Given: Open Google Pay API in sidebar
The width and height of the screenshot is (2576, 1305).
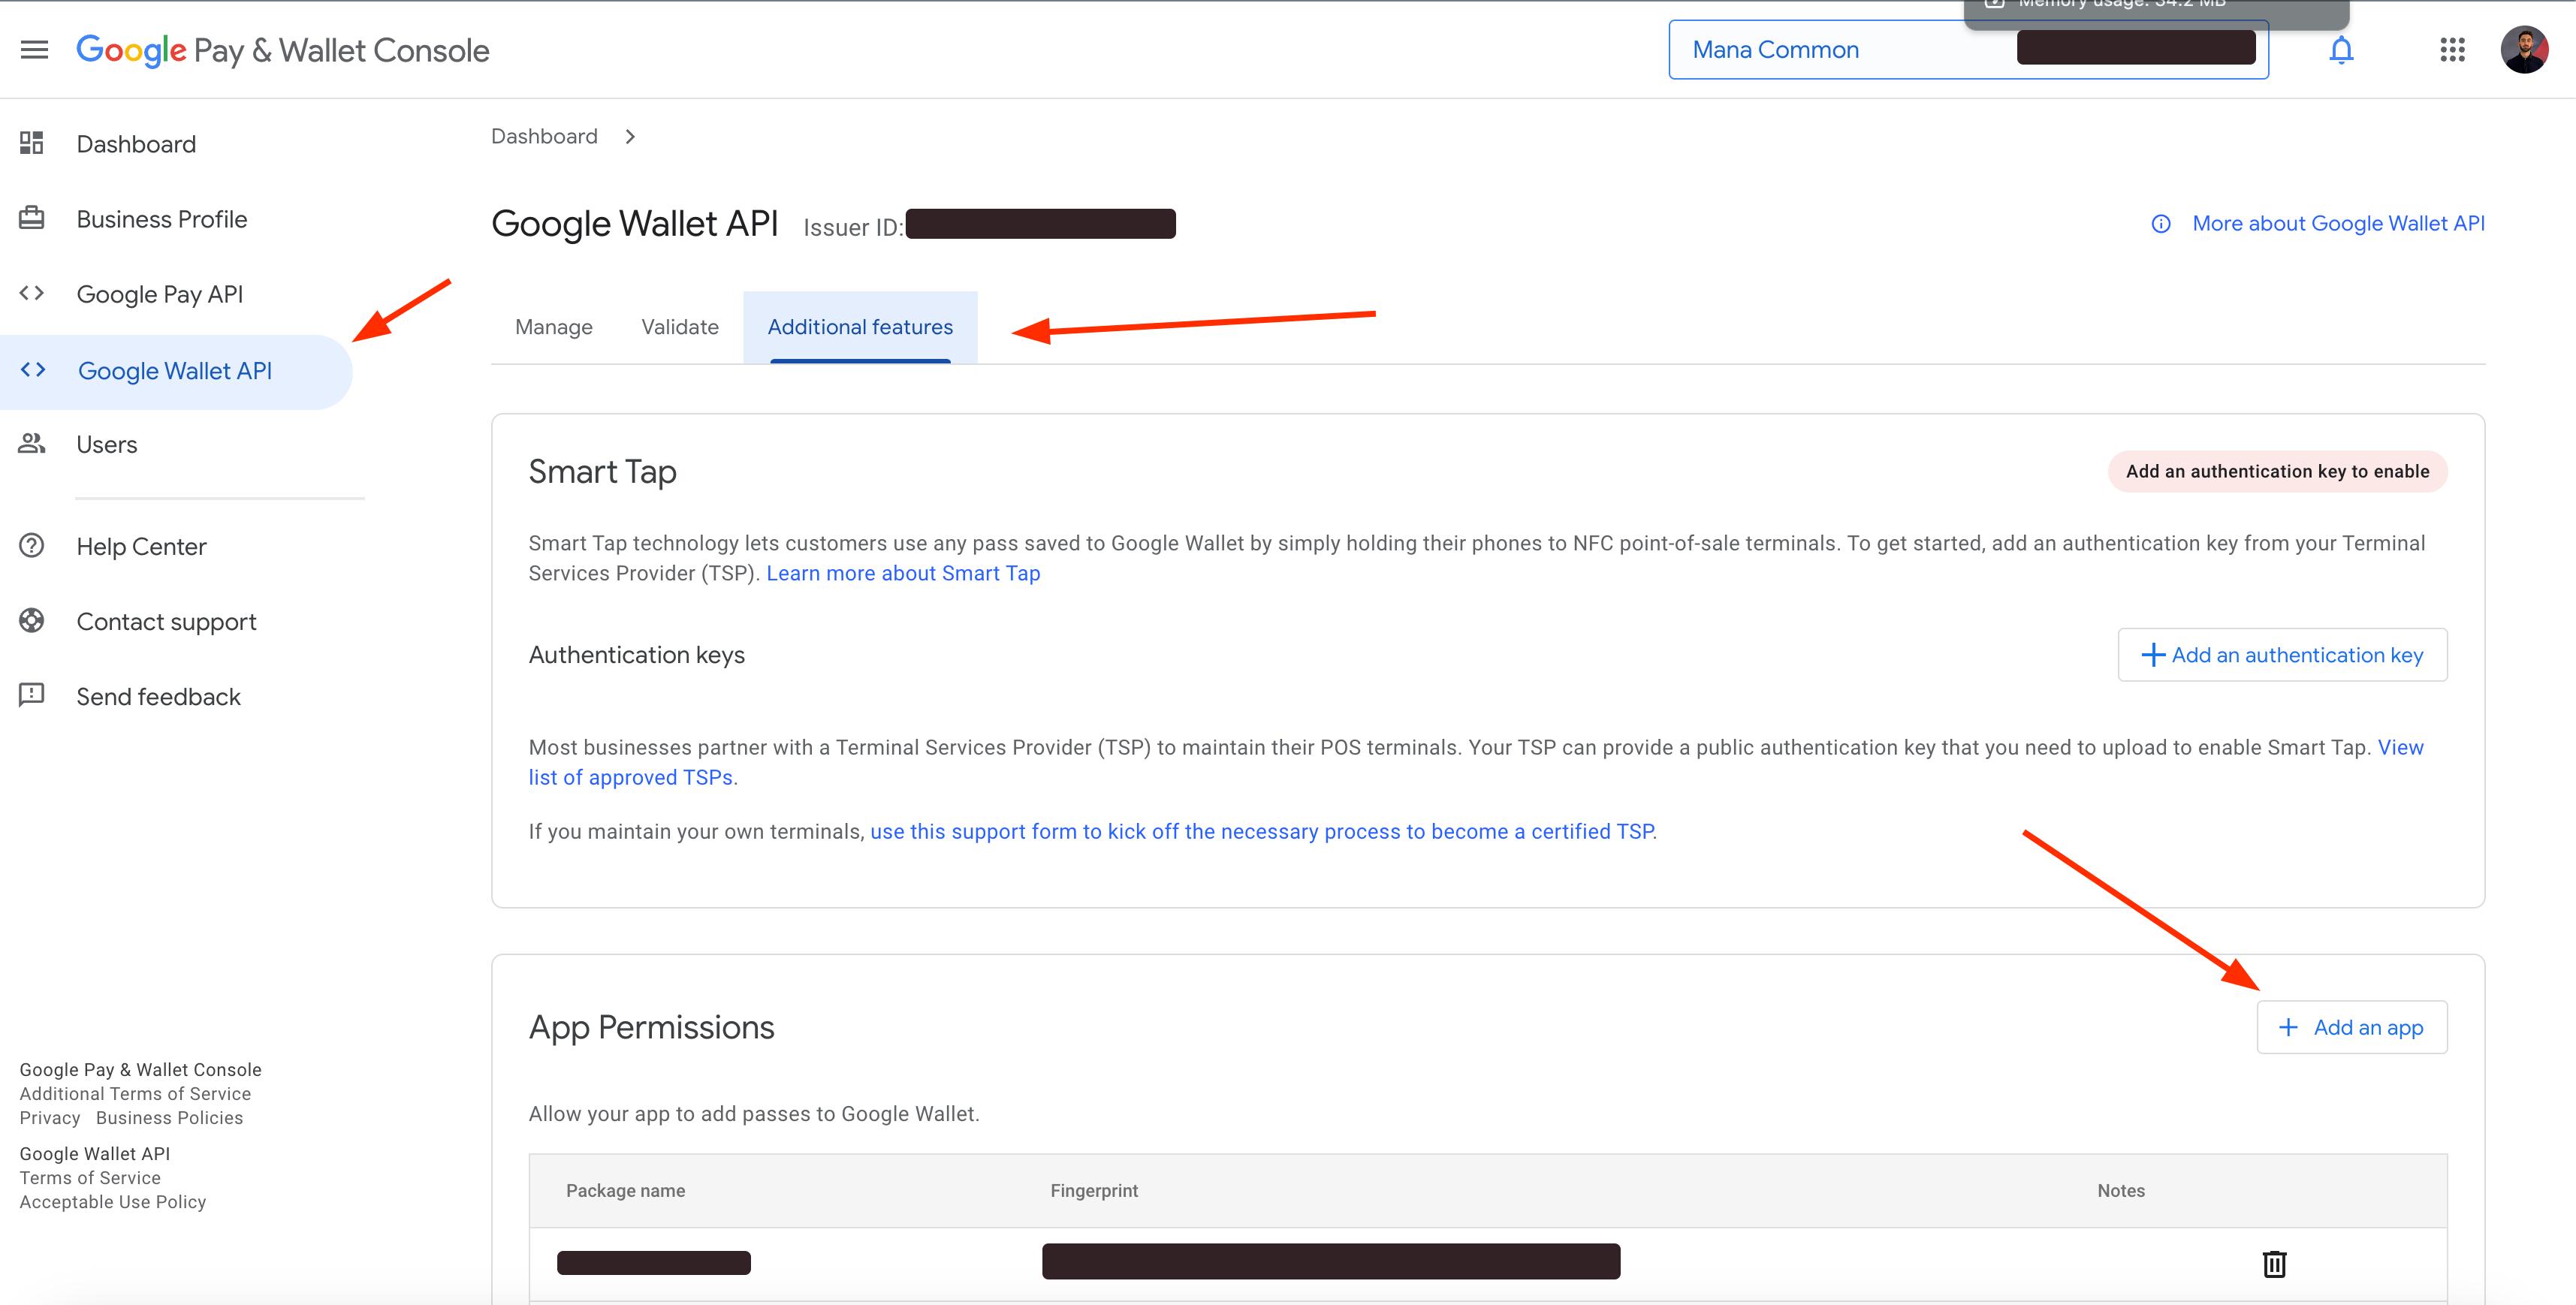Looking at the screenshot, I should 159,294.
